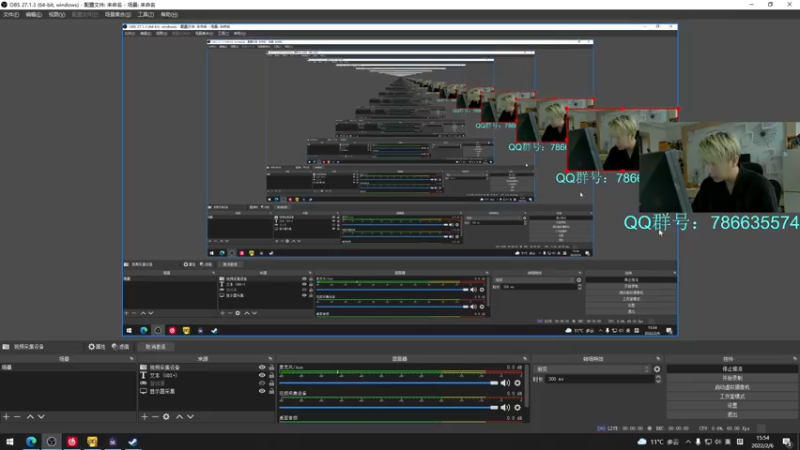This screenshot has width=800, height=450.
Task: Open the red NetEase Music taskbar icon
Action: click(x=72, y=441)
